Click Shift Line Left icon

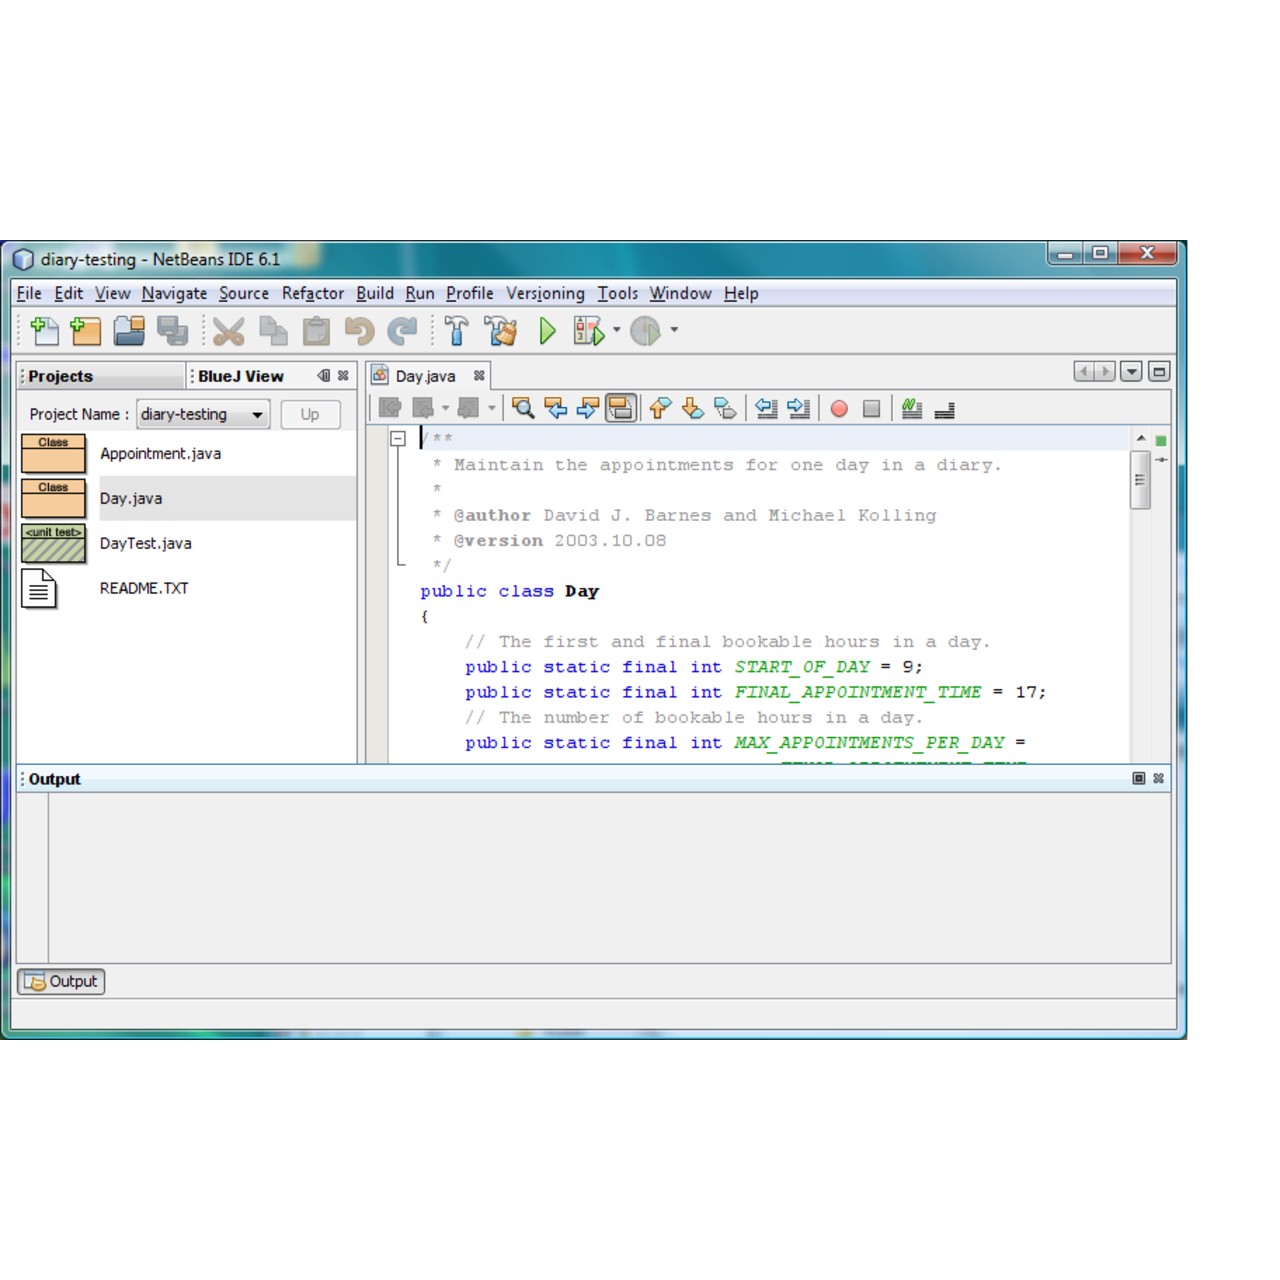pos(766,408)
